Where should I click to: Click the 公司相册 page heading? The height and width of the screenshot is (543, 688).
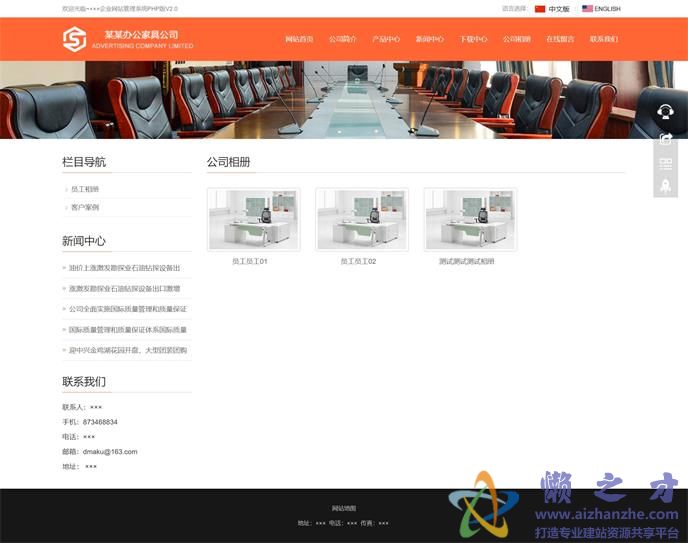229,162
